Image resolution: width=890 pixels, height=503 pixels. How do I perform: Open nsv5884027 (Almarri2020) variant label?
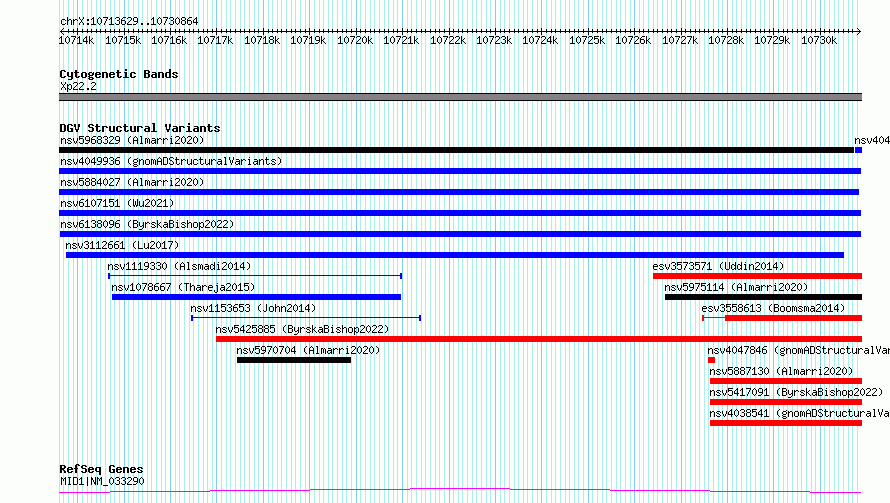pos(132,182)
